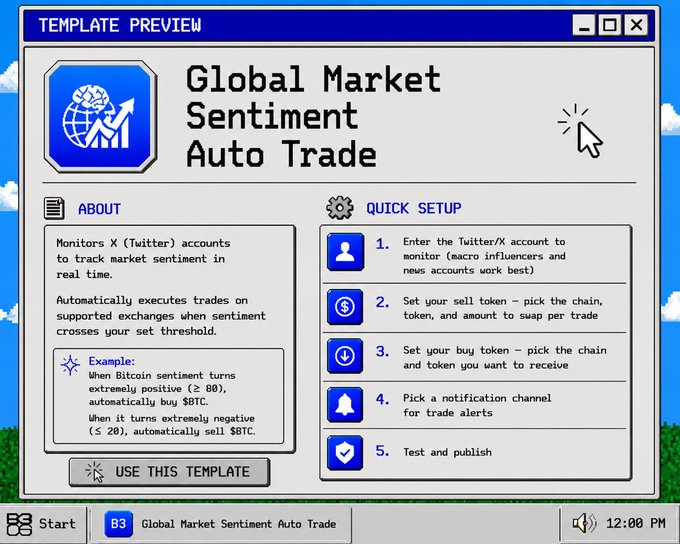Close the Template Preview window
Image resolution: width=680 pixels, height=544 pixels.
[636, 25]
